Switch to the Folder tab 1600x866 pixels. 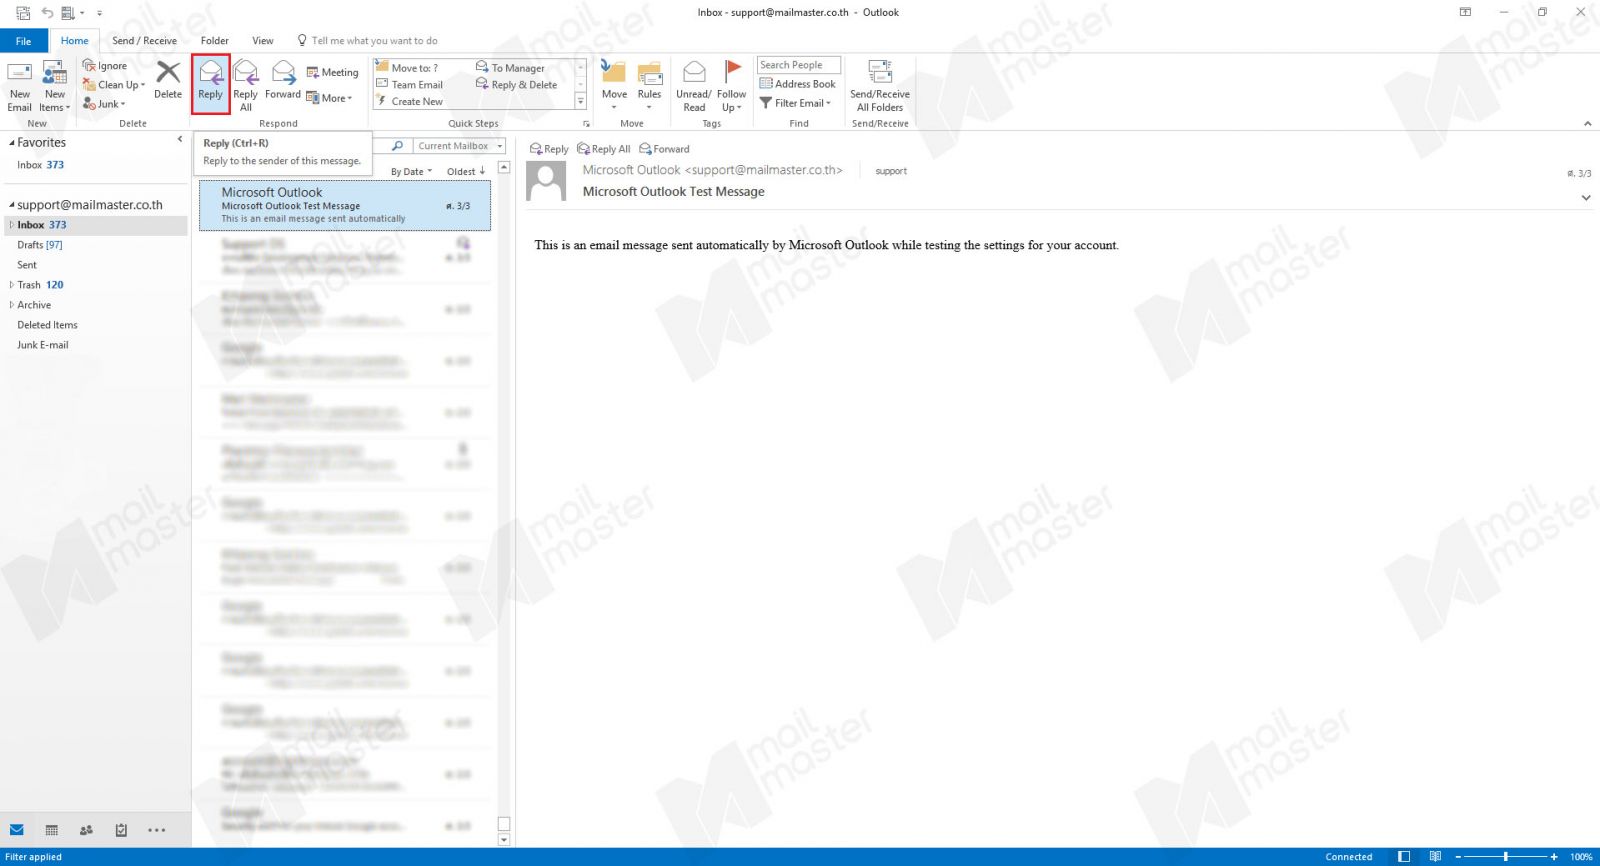214,41
